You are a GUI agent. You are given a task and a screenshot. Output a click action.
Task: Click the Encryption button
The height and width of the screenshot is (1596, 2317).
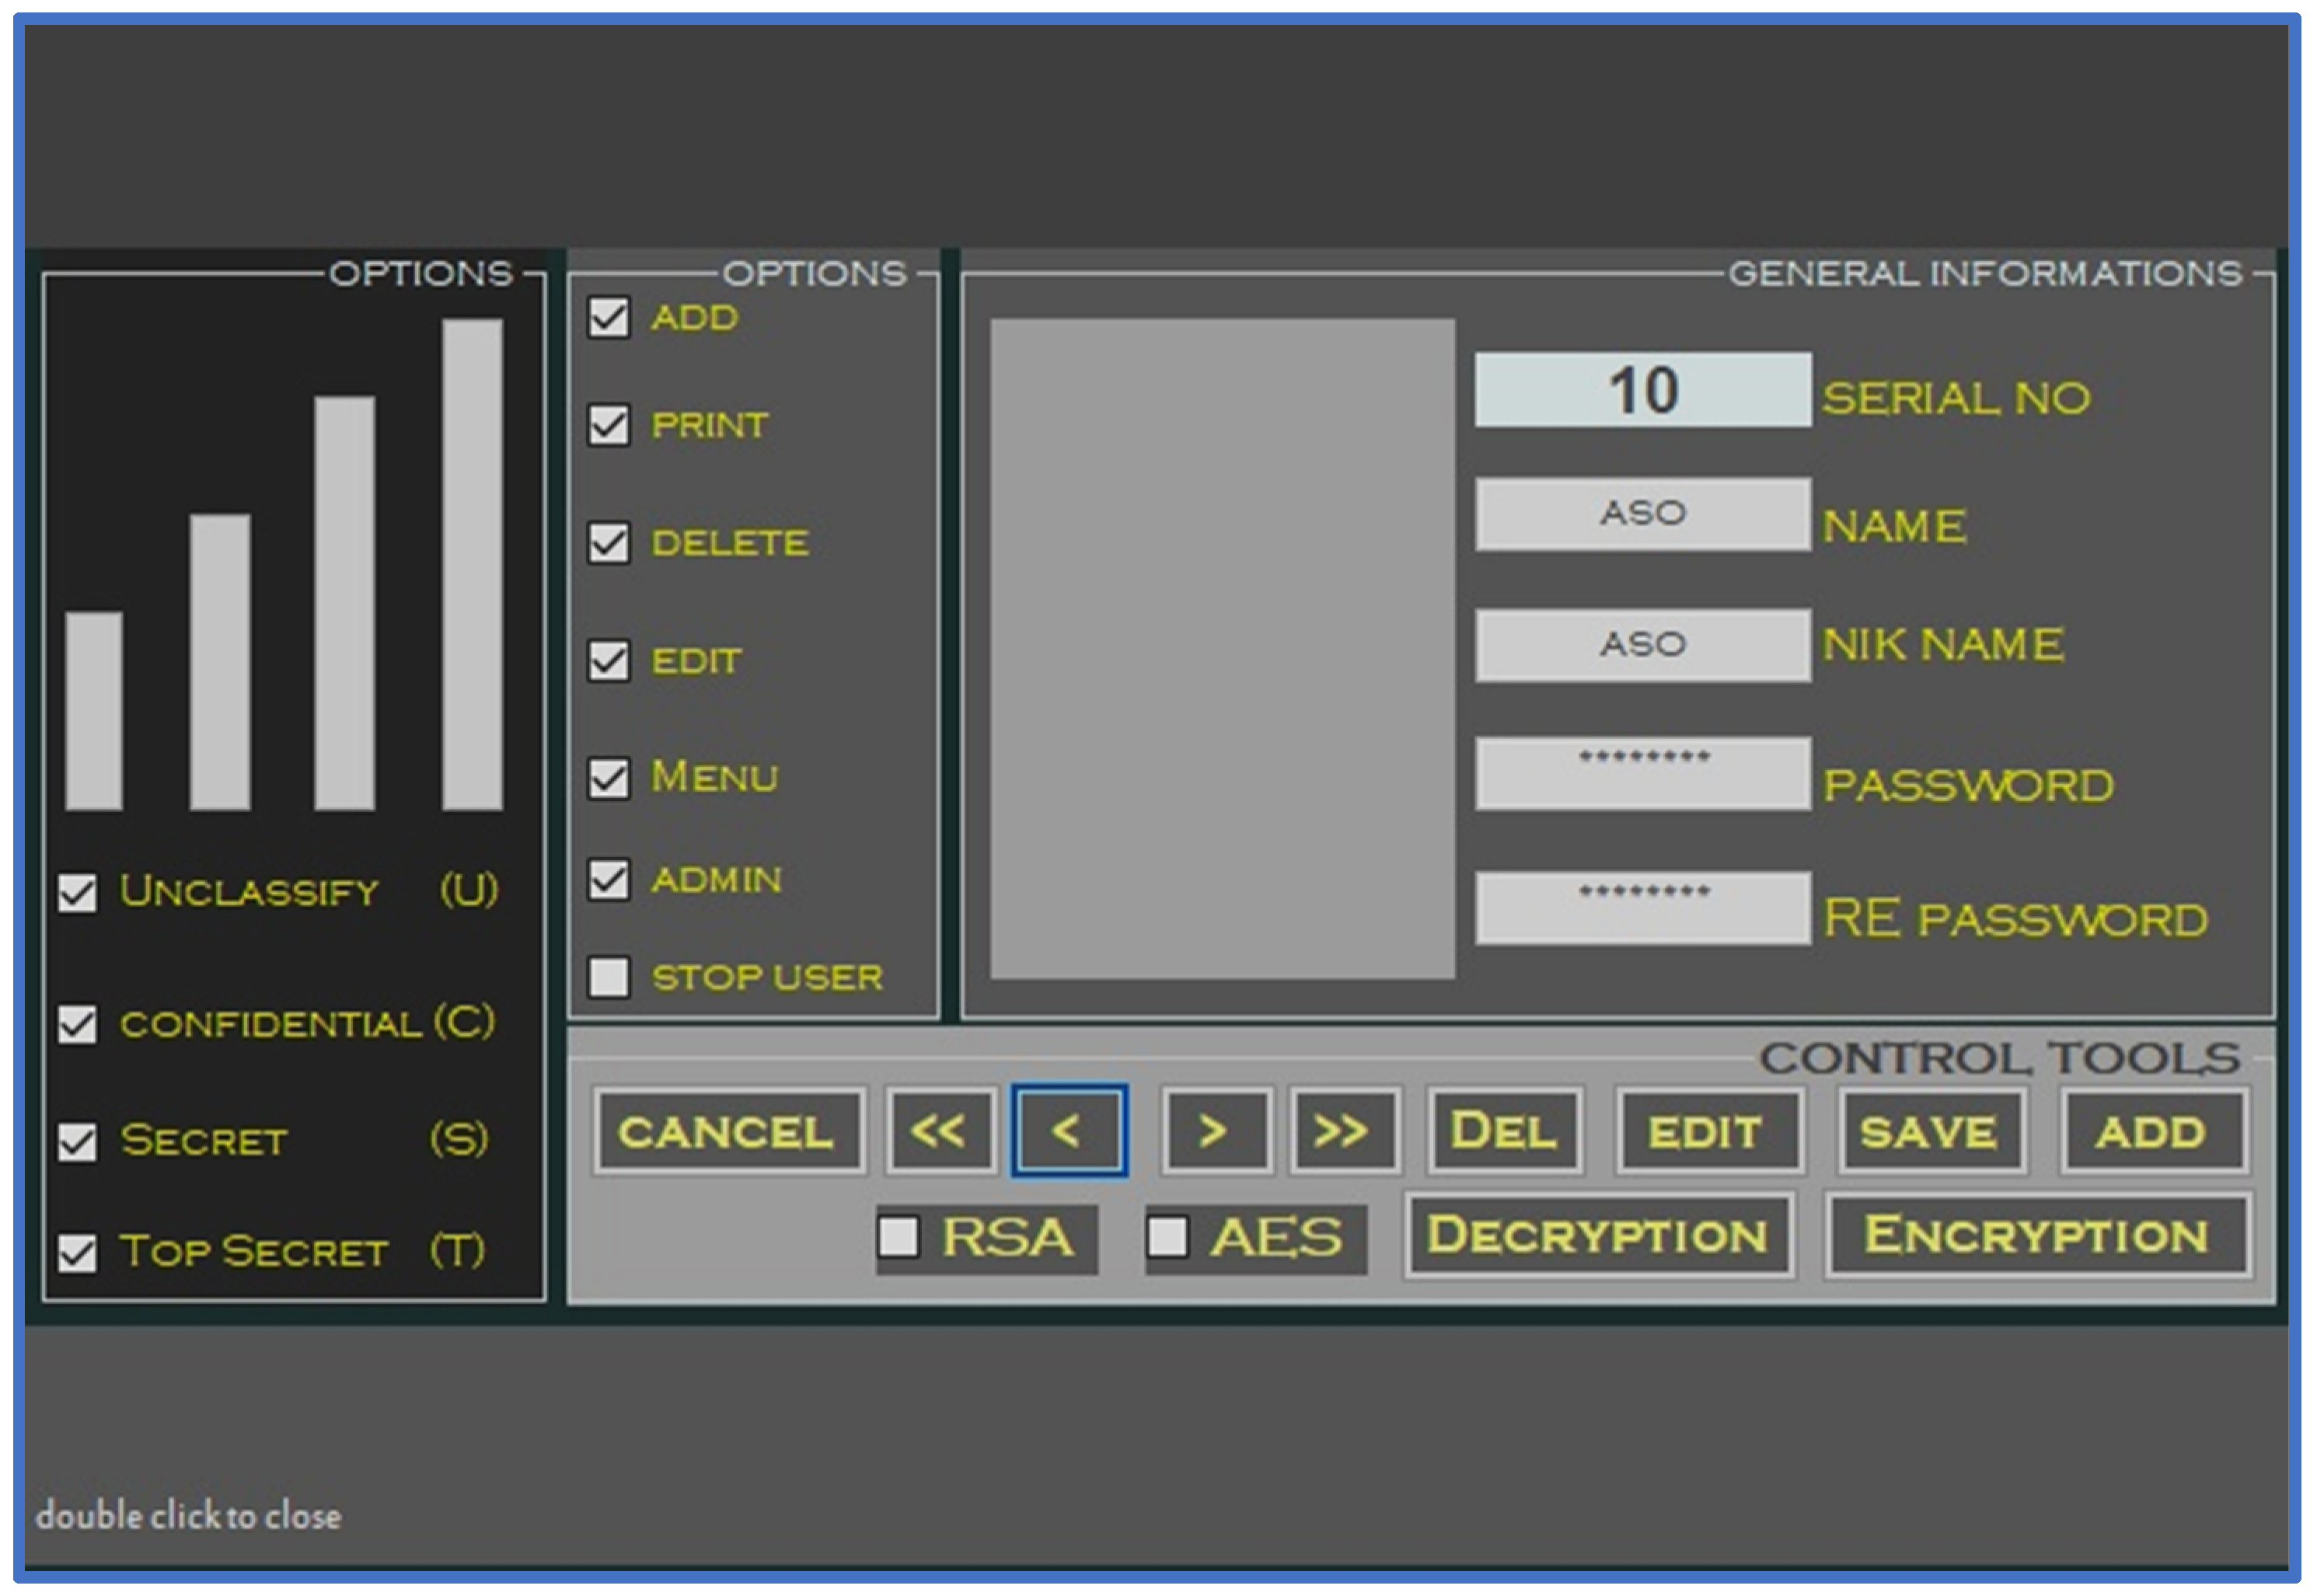(2037, 1235)
